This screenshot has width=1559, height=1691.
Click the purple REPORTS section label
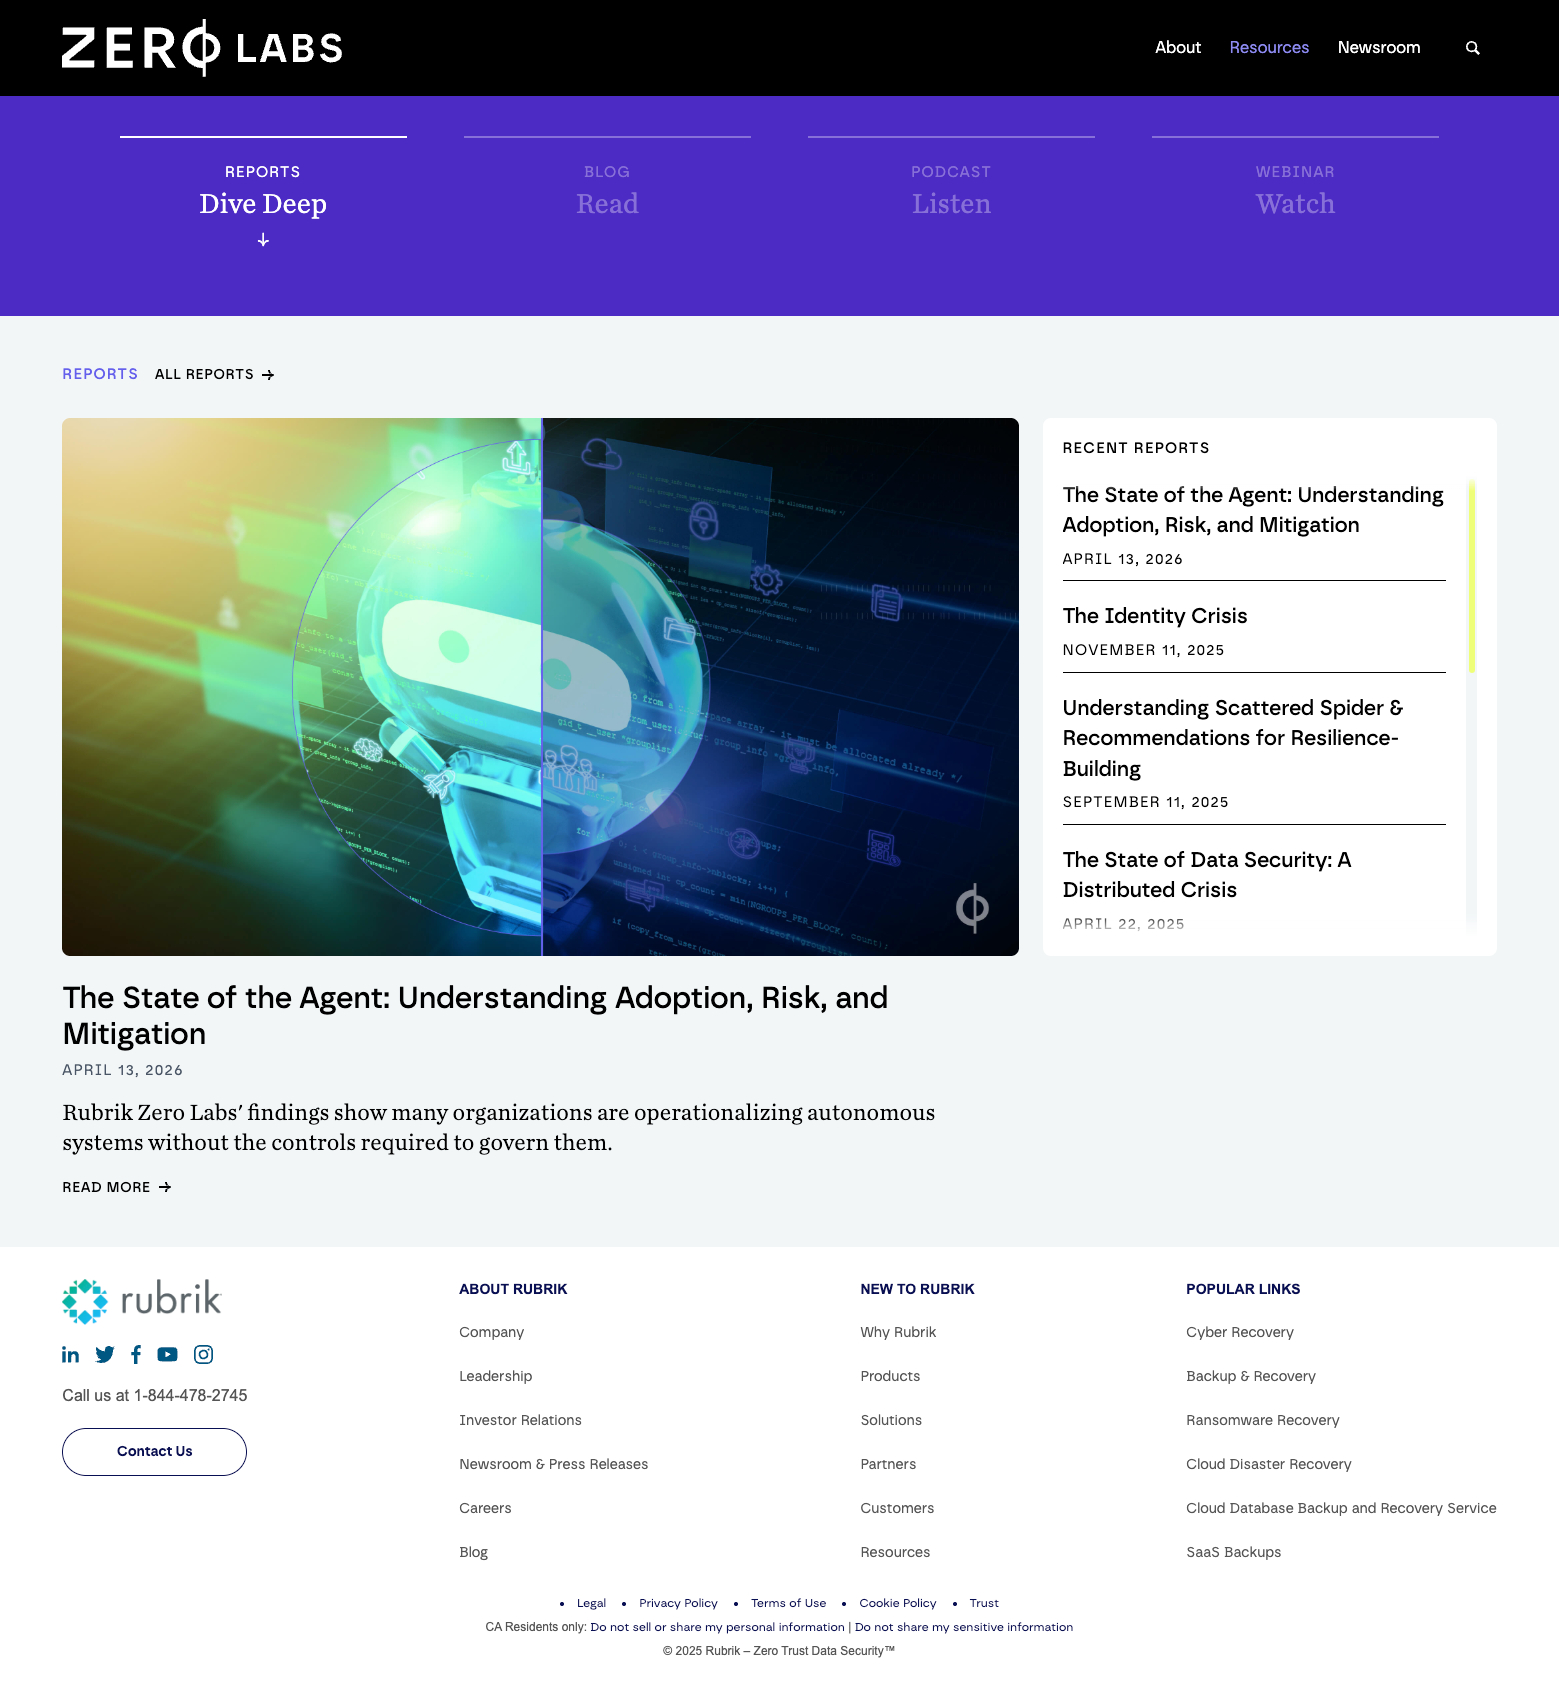[100, 374]
